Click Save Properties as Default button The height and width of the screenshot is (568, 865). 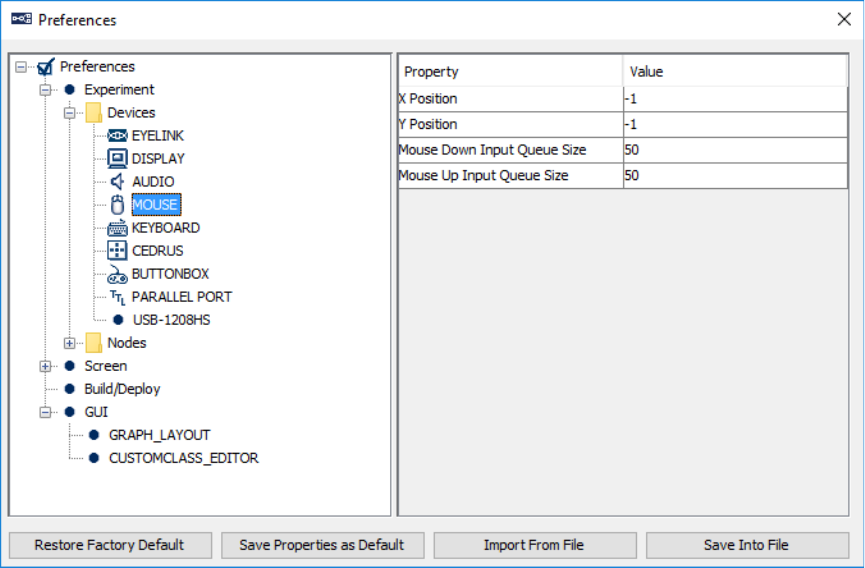pyautogui.click(x=323, y=545)
